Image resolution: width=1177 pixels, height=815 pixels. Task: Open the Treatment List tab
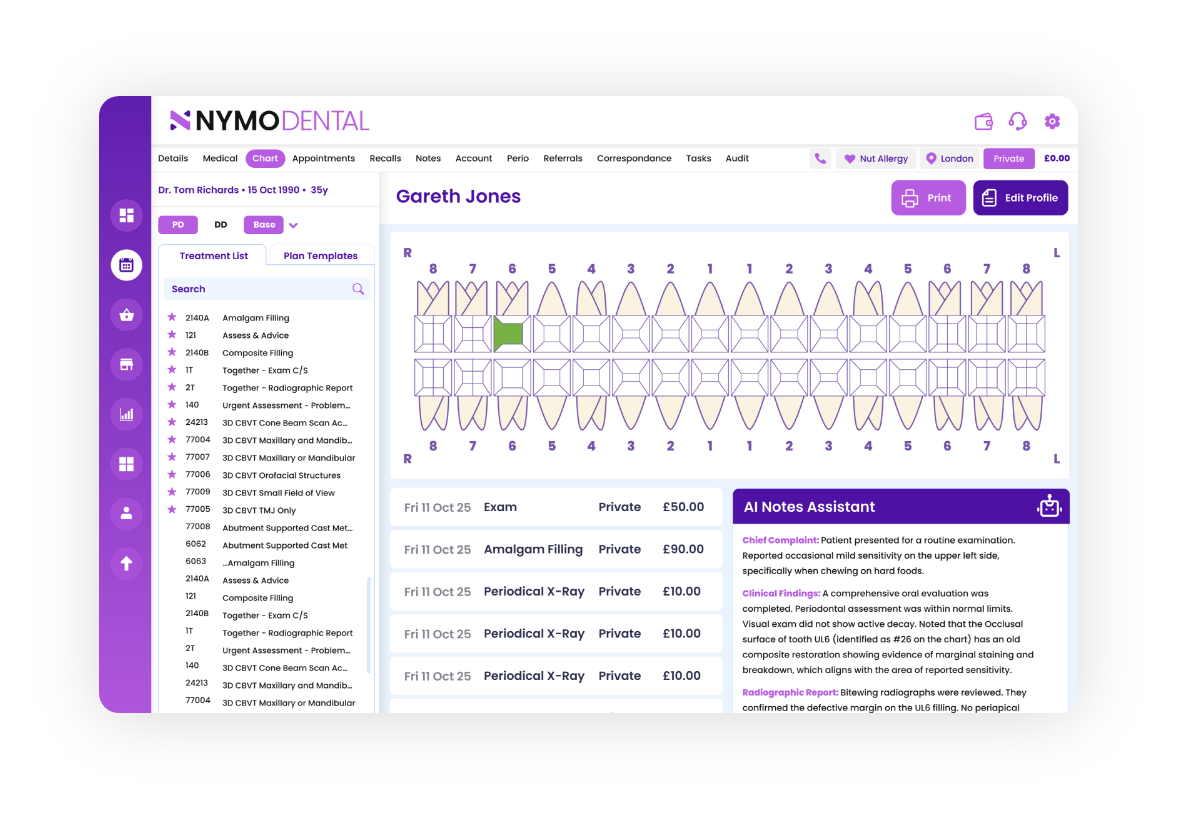pos(213,256)
